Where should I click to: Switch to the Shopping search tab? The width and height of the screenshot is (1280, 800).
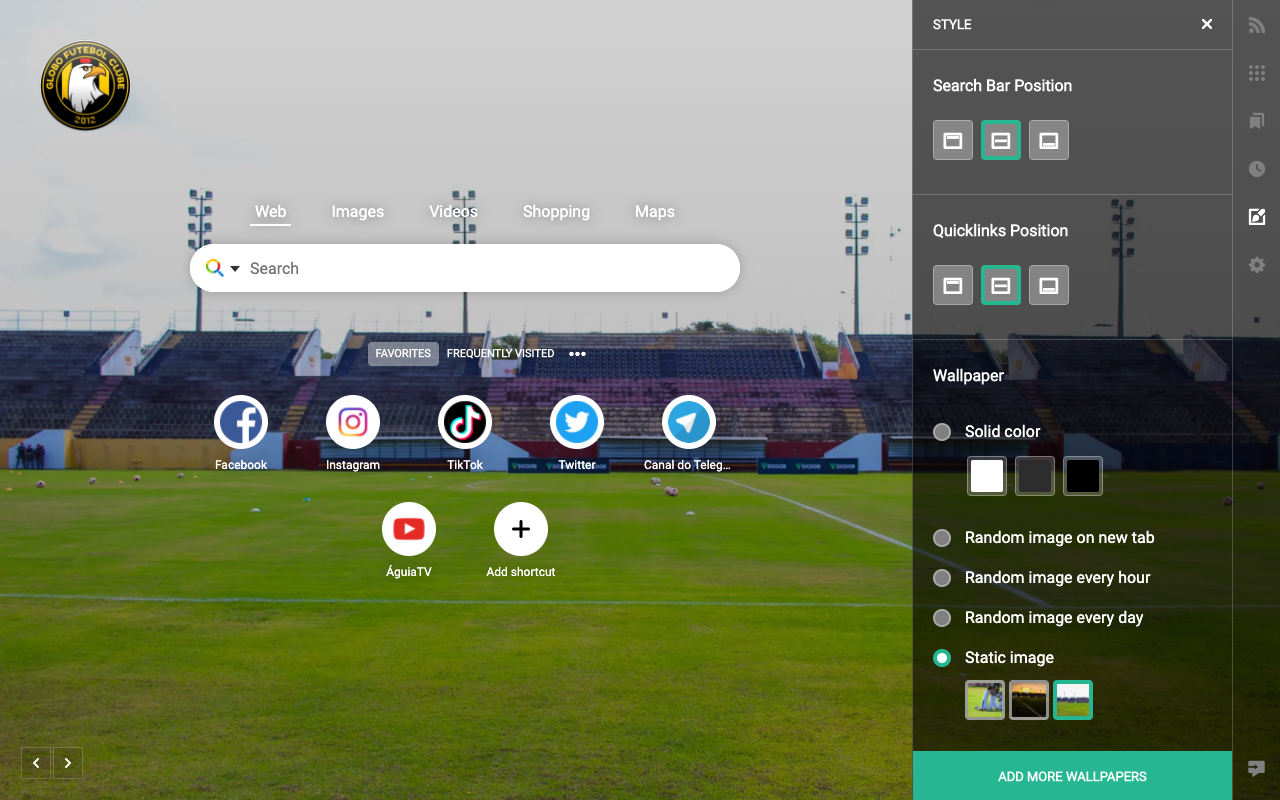556,212
